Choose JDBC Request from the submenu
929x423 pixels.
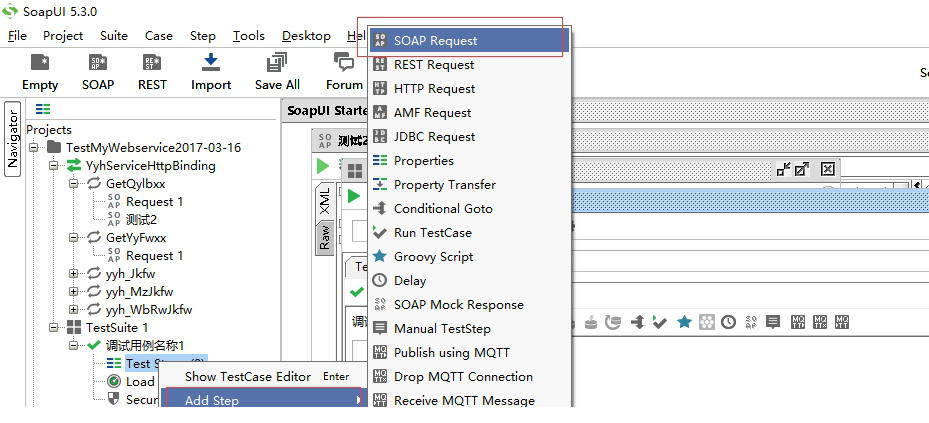(469, 137)
